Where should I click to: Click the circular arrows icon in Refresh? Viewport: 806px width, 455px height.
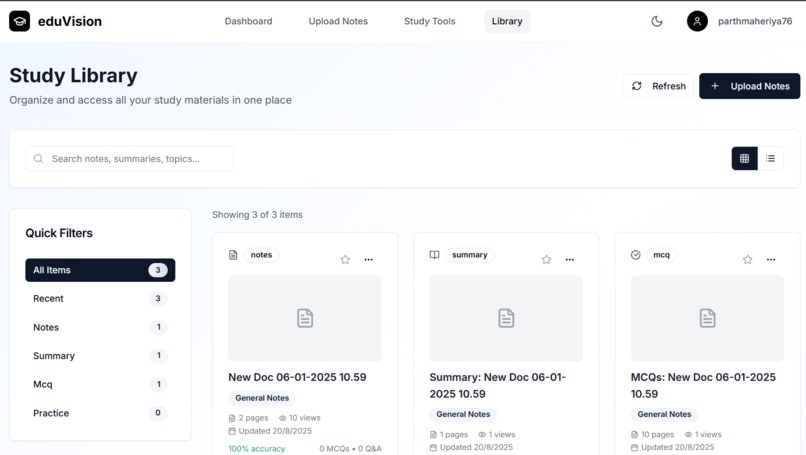tap(636, 86)
